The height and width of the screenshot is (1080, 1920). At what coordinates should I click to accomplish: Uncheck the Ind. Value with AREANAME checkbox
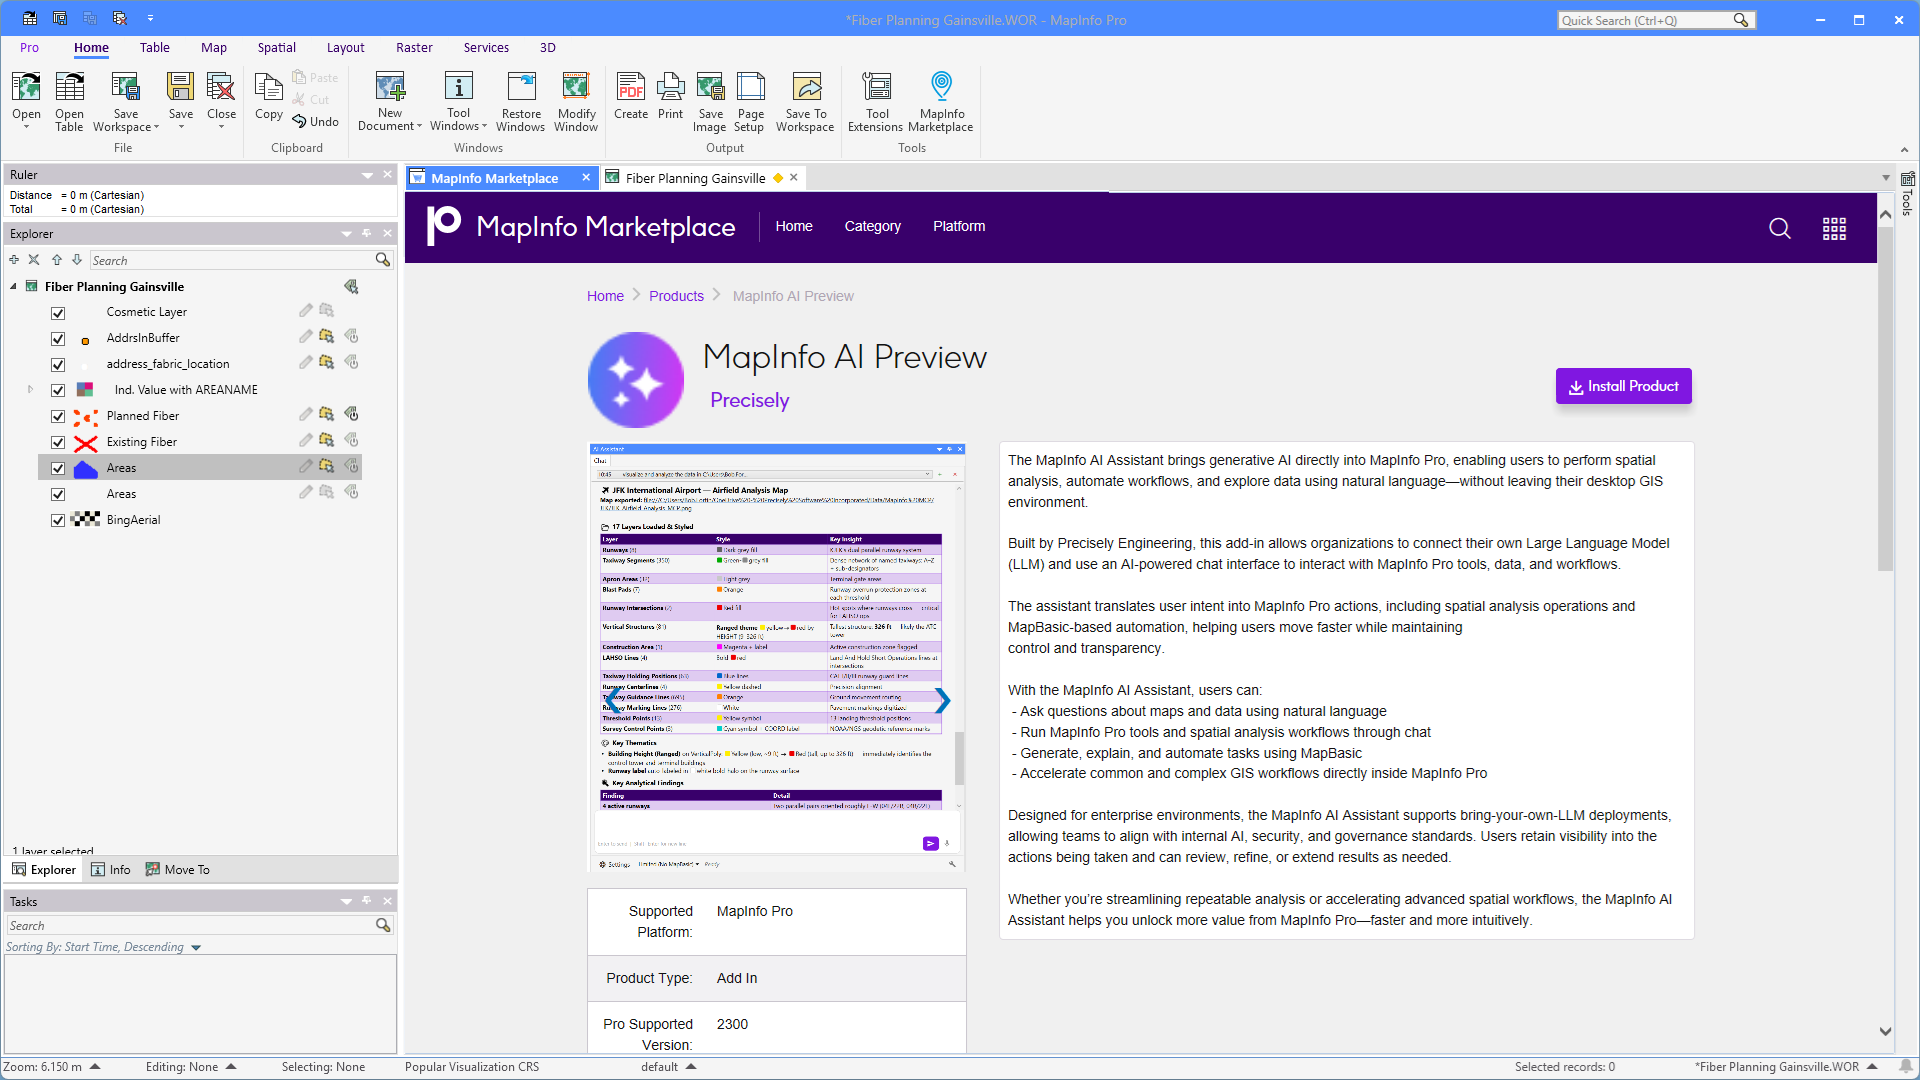(58, 390)
